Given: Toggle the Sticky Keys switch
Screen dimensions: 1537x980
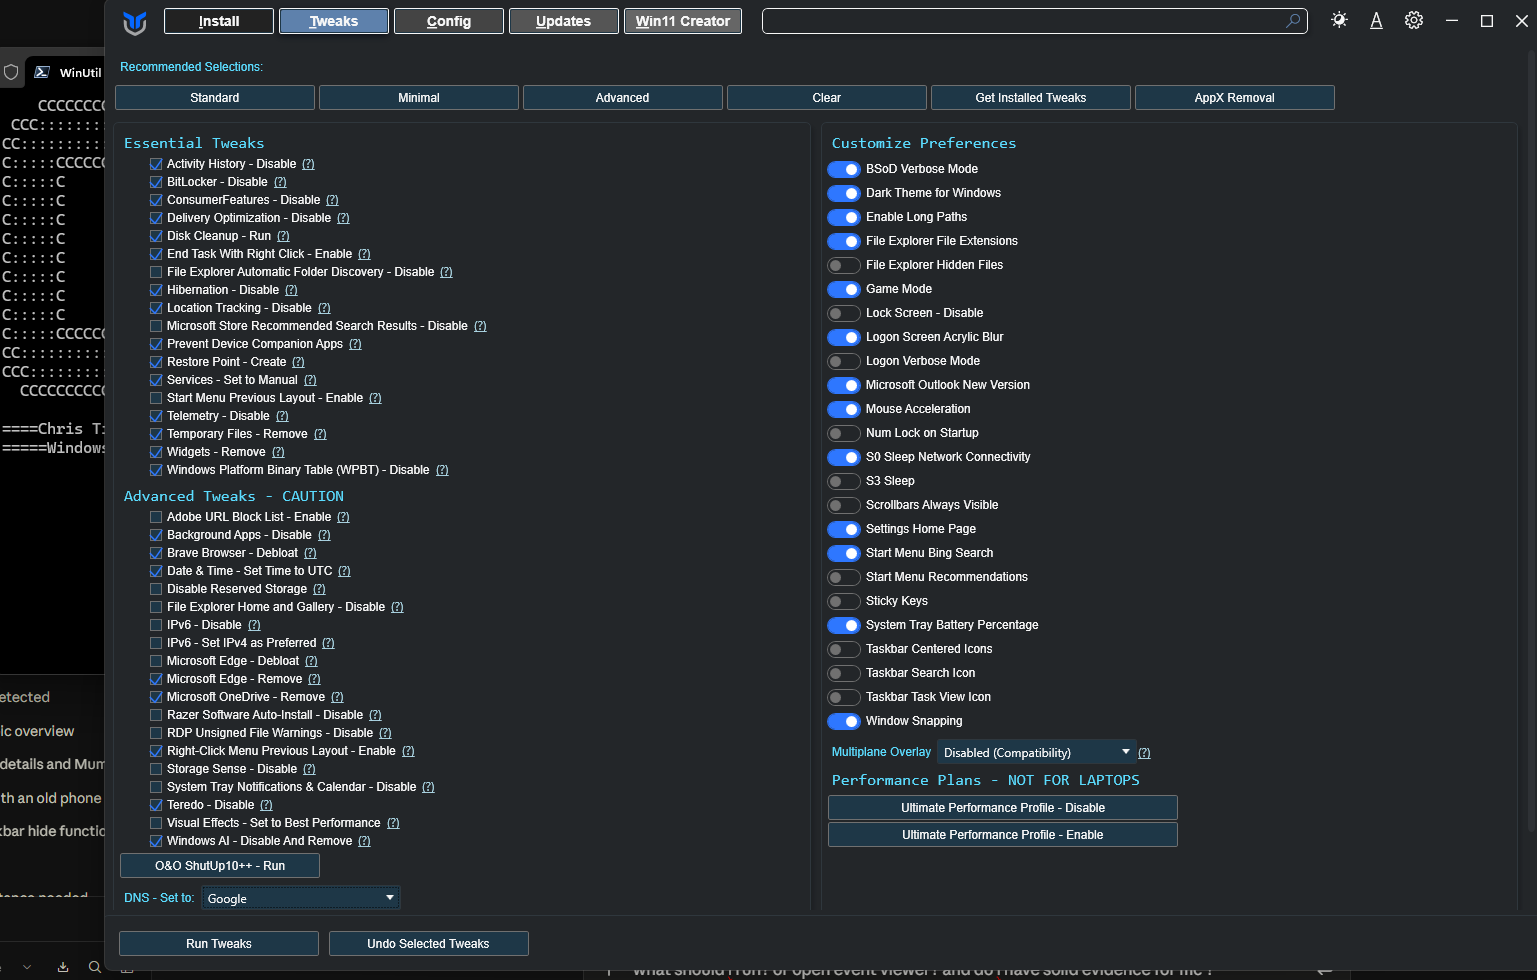Looking at the screenshot, I should [x=844, y=601].
